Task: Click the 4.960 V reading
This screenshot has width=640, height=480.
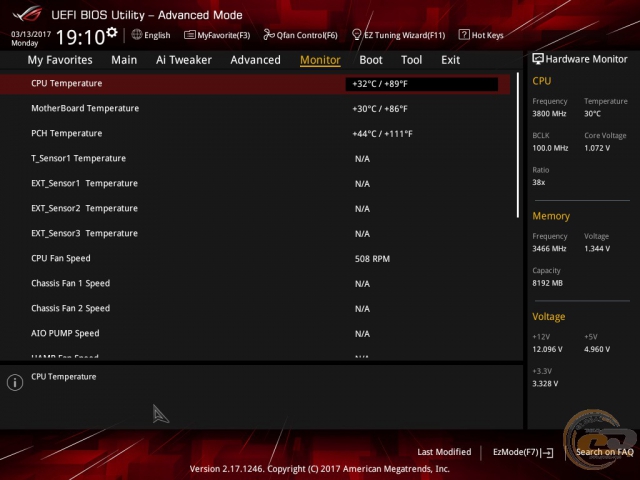Action: (x=597, y=349)
